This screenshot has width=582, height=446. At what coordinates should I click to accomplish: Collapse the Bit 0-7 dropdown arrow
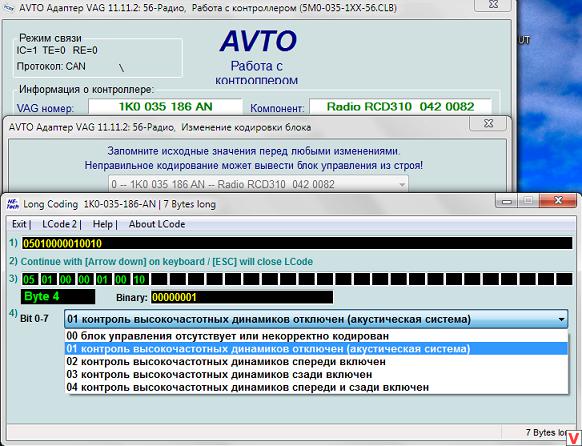[x=560, y=319]
